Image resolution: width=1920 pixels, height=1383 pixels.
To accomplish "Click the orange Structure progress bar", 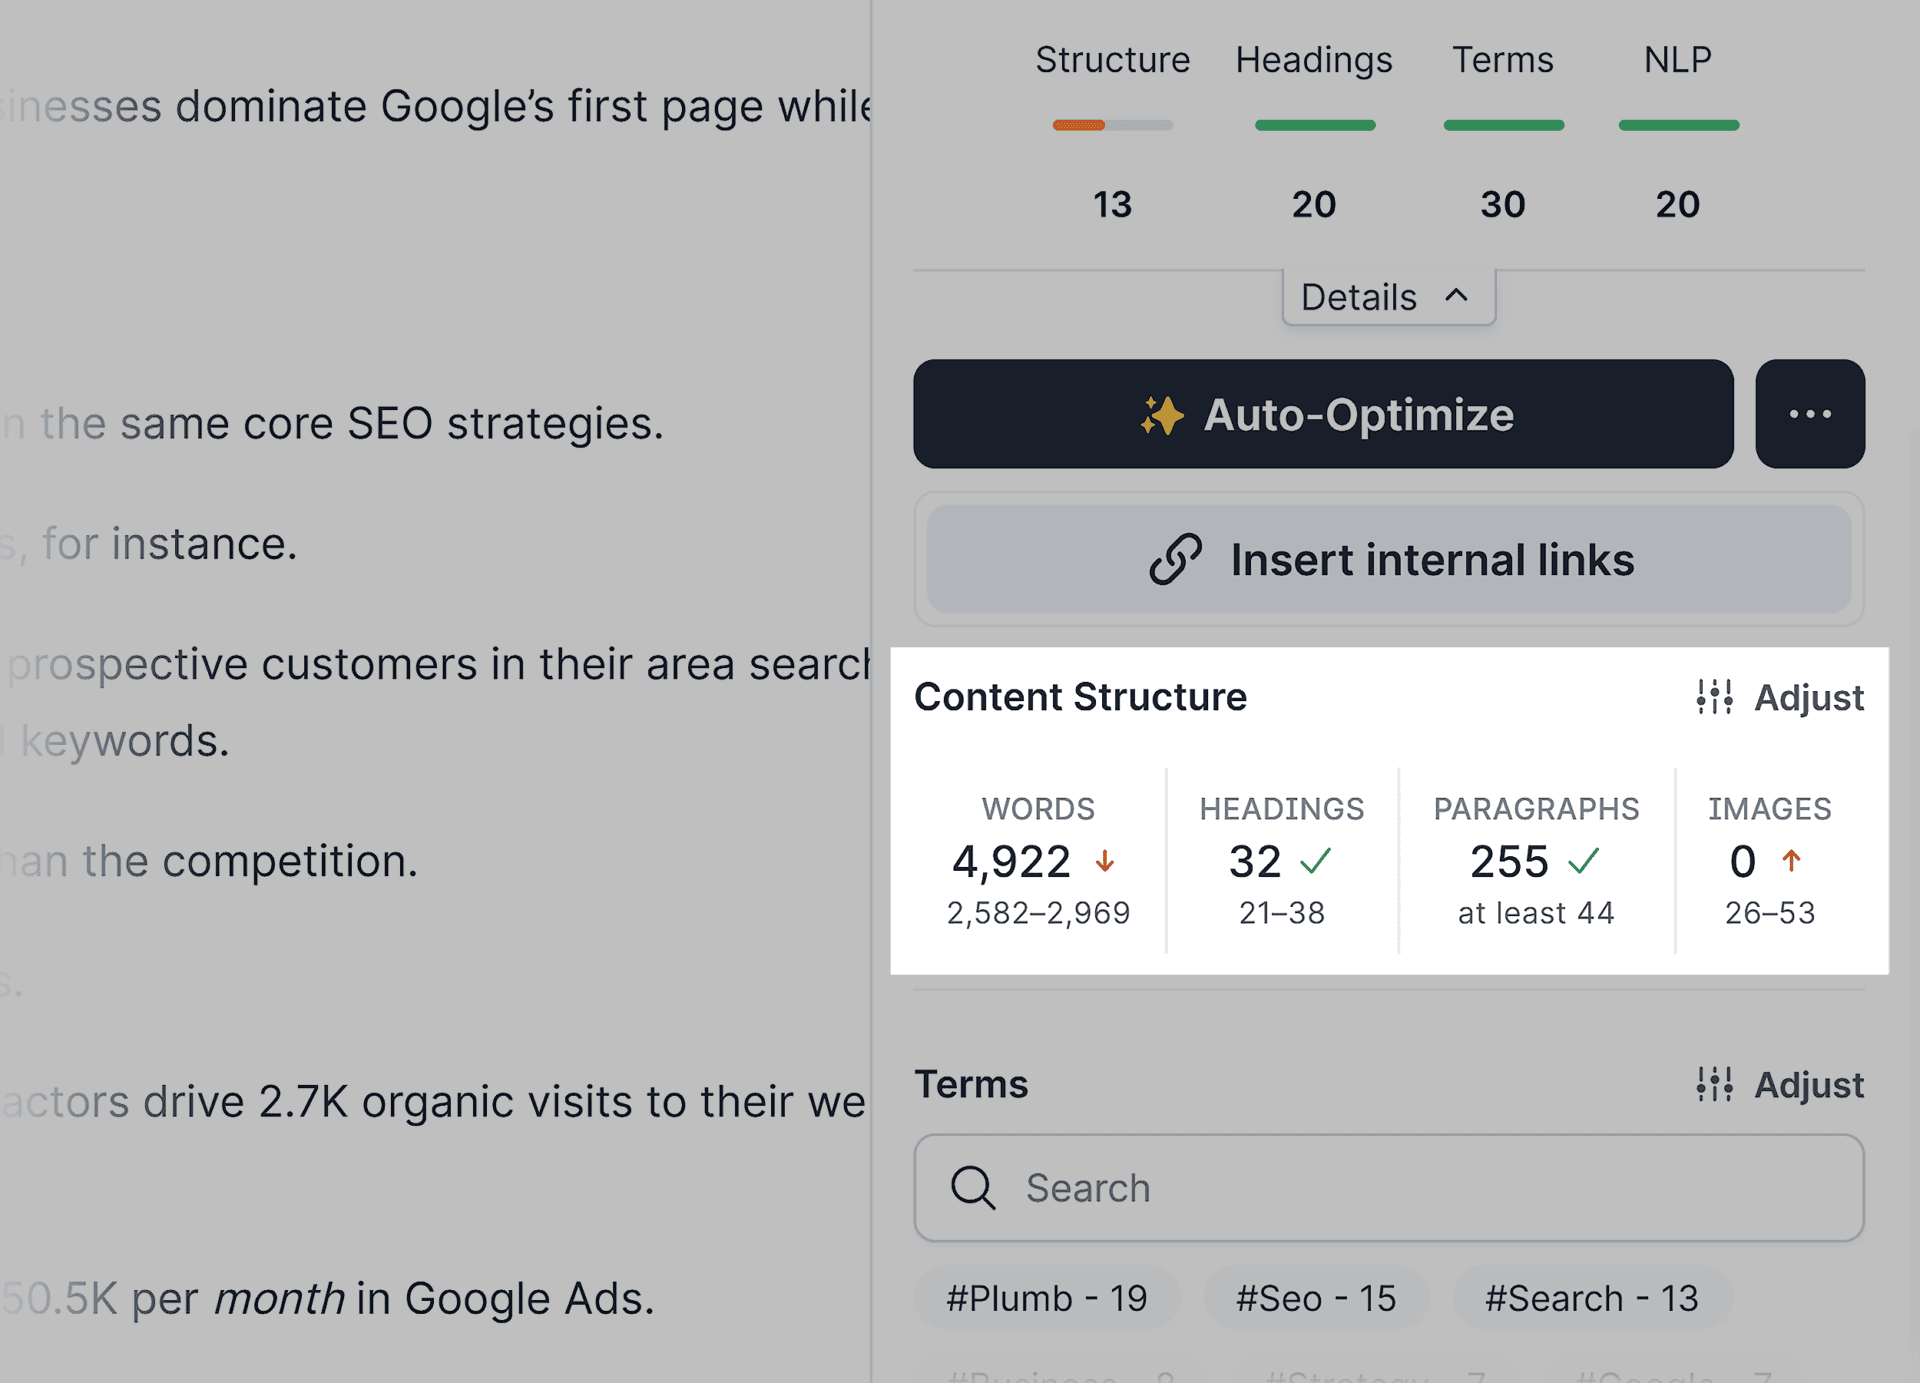I will (x=1079, y=125).
